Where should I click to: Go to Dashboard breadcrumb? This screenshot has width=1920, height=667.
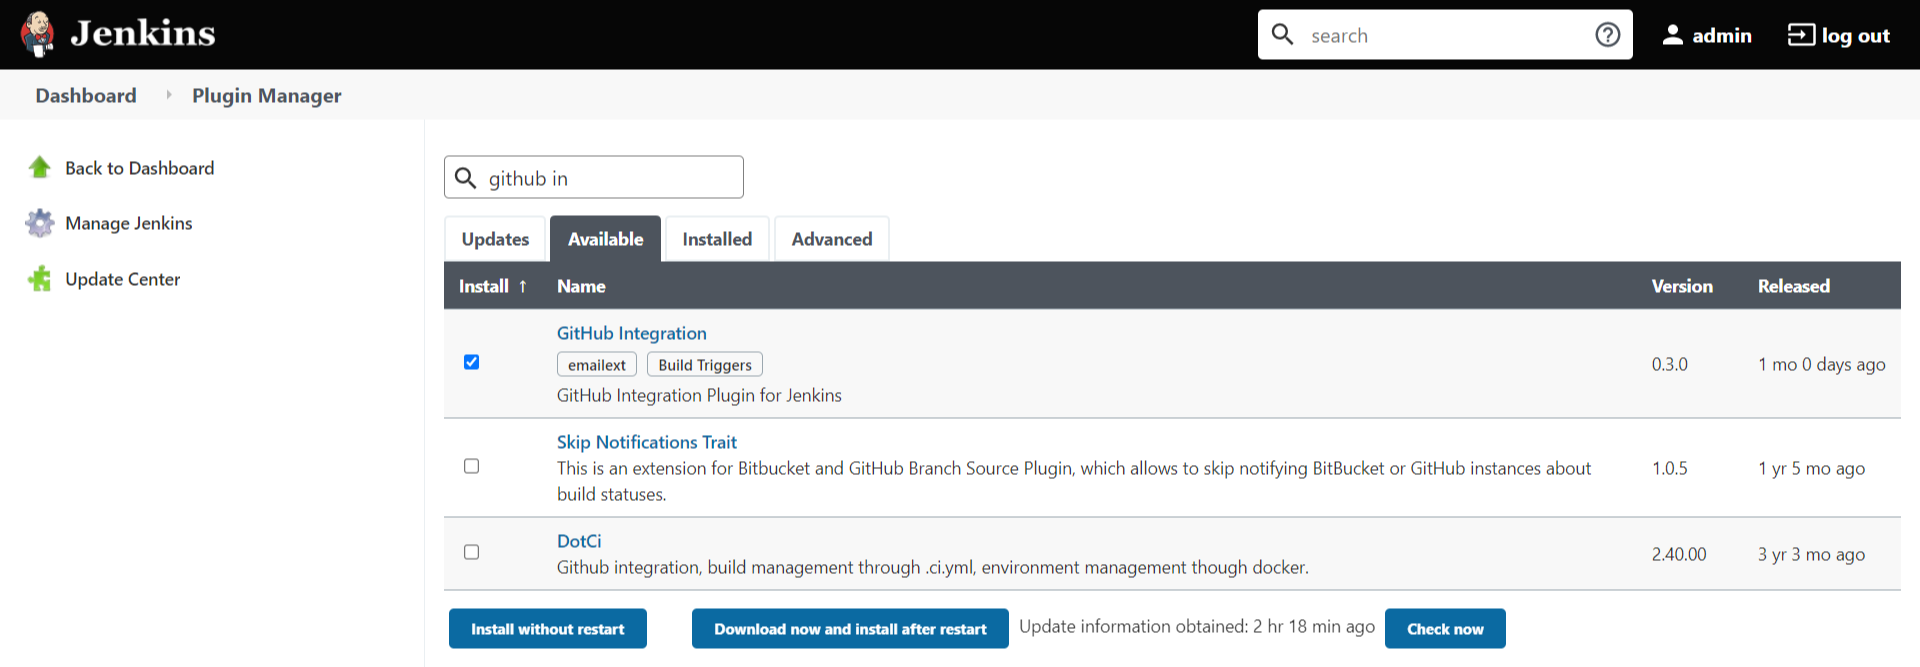click(86, 95)
